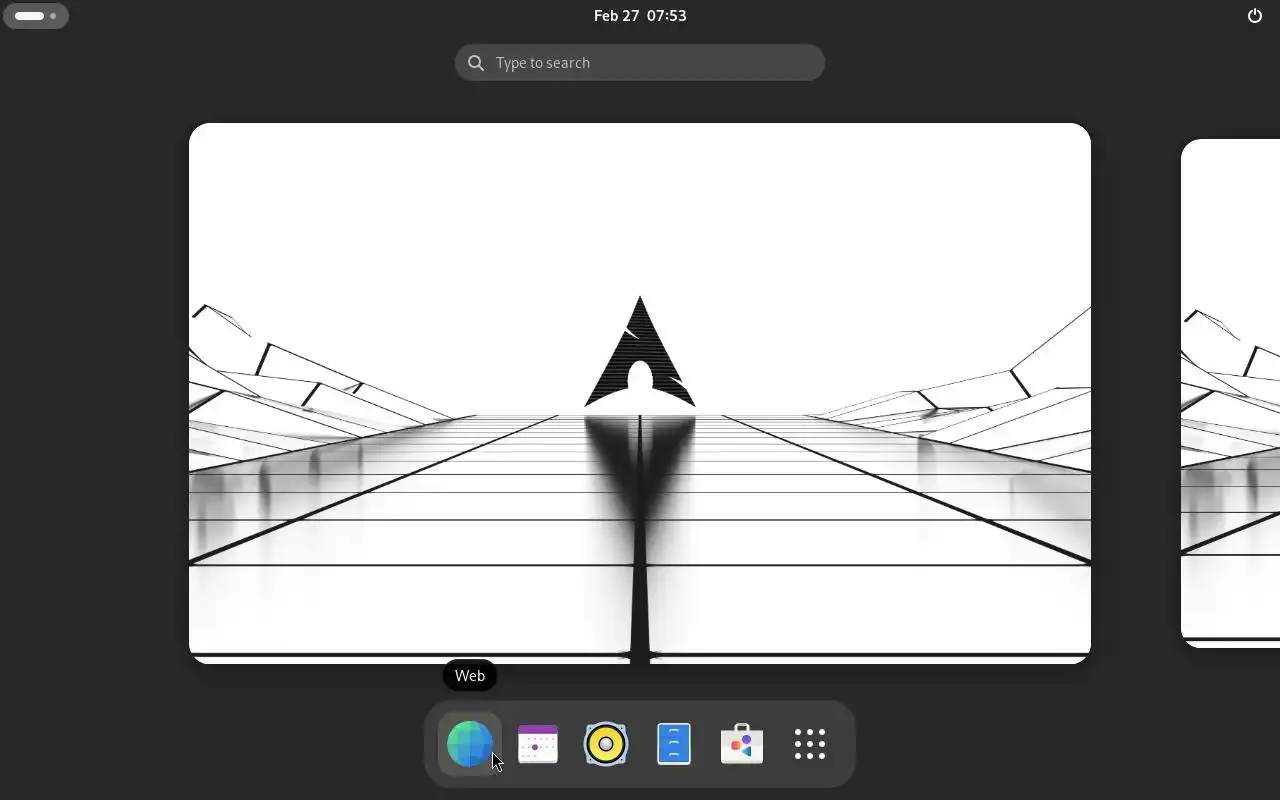Click the search magnifier icon
Screen dimensions: 1280x800
pyautogui.click(x=476, y=63)
